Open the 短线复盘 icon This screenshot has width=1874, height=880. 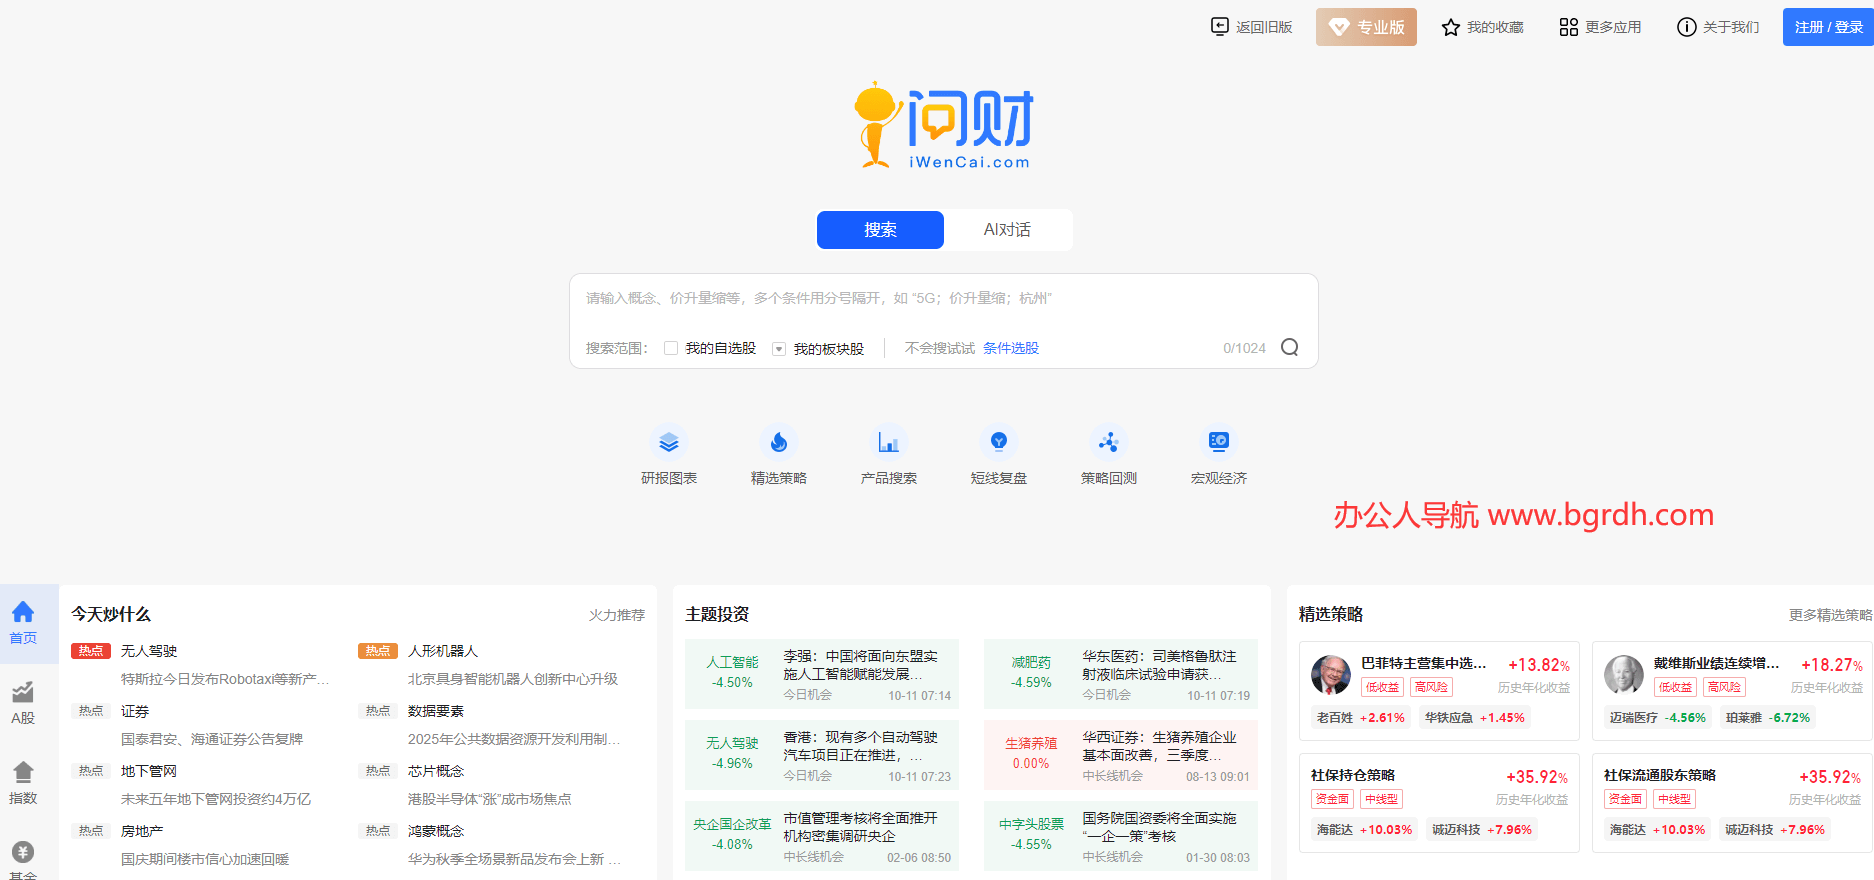pyautogui.click(x=999, y=442)
